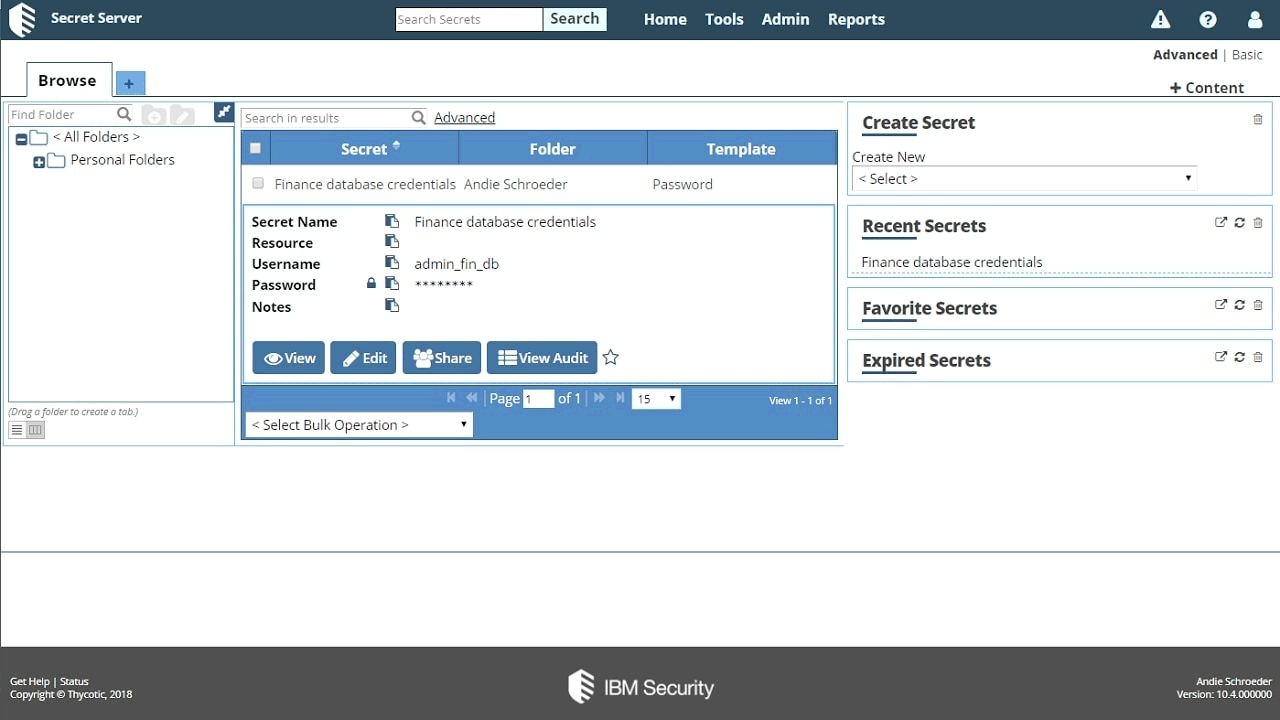The image size is (1280, 720).
Task: Add a new tab with plus button
Action: click(x=129, y=83)
